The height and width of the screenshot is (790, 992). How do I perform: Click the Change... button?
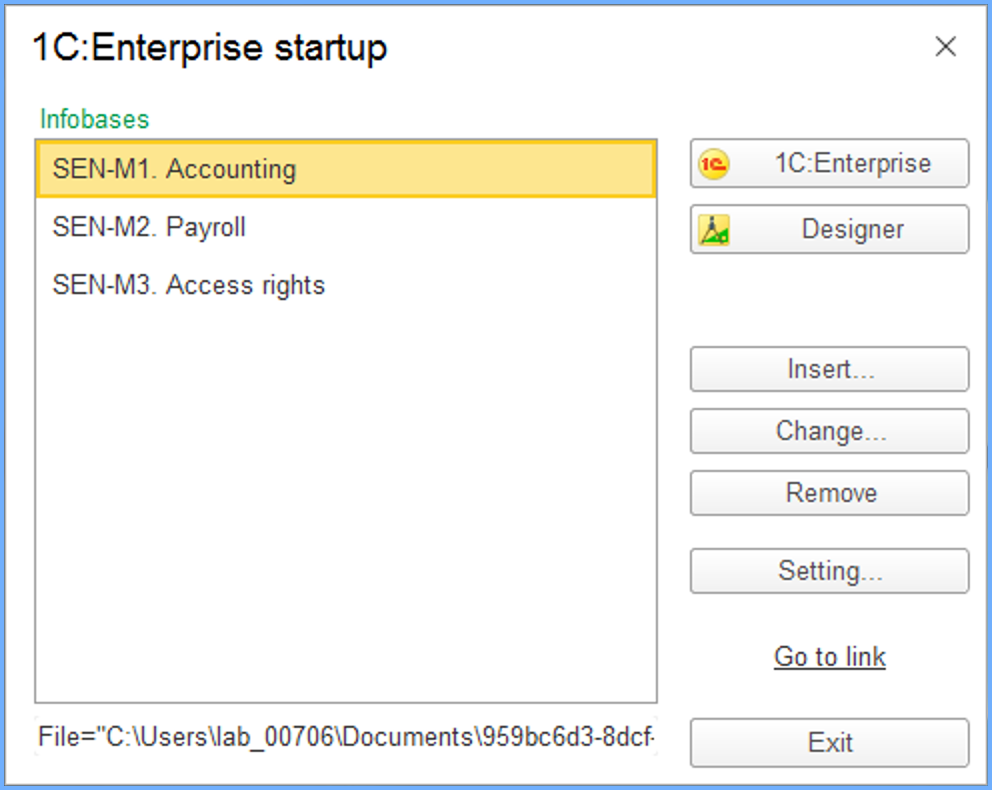coord(829,432)
